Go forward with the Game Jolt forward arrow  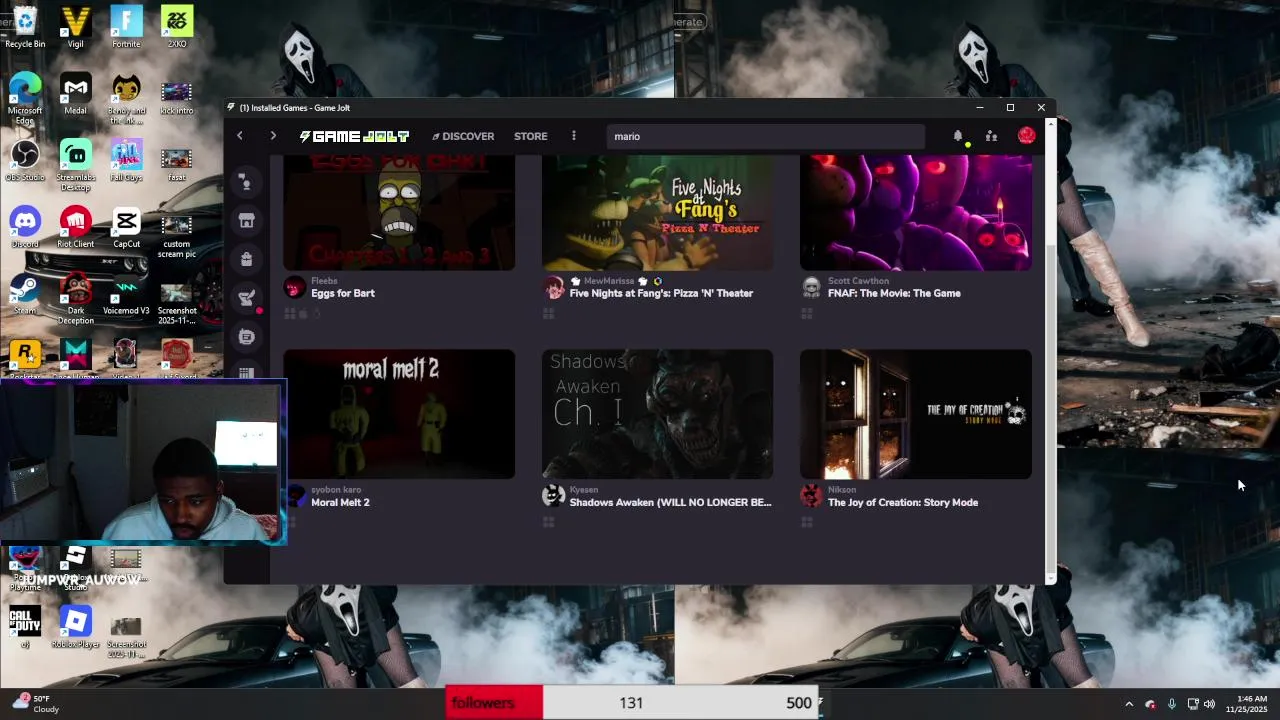[x=273, y=136]
